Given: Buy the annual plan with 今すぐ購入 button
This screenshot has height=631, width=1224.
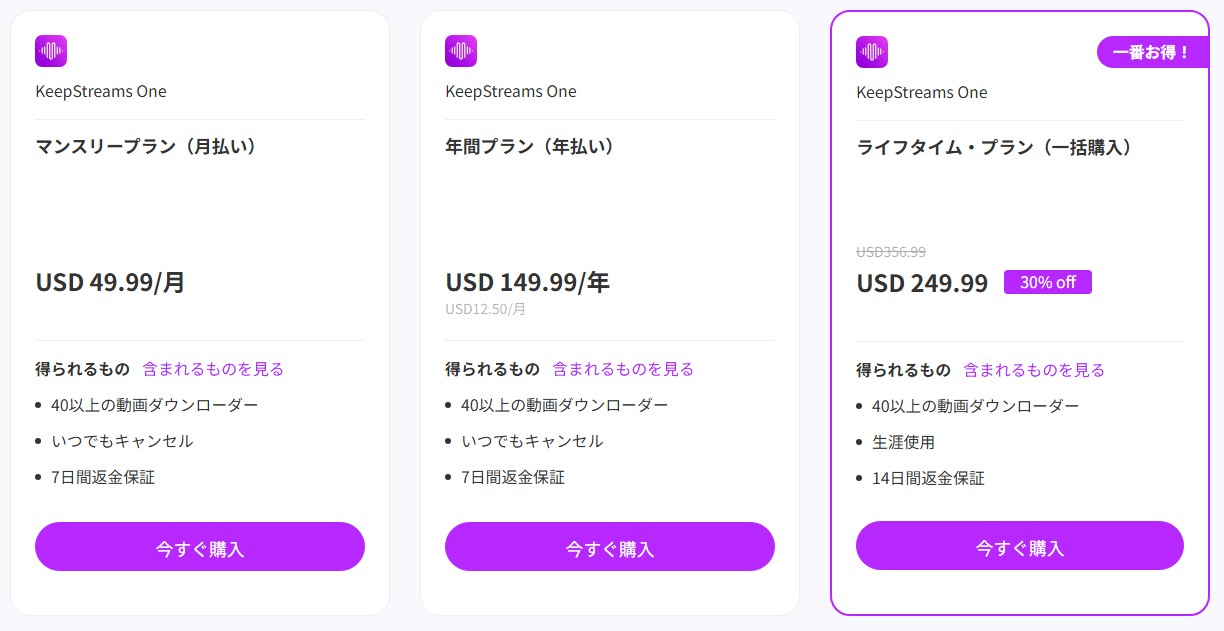Looking at the screenshot, I should tap(610, 547).
